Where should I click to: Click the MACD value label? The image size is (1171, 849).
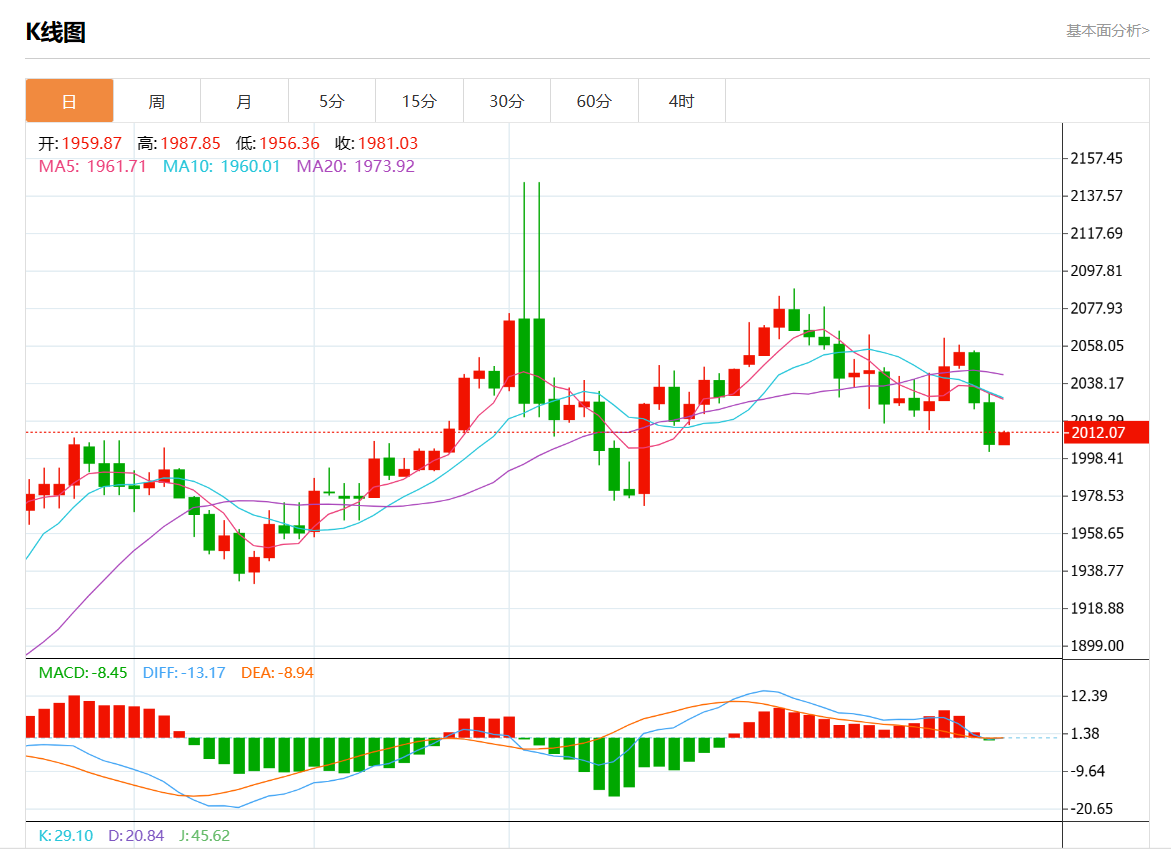pos(83,673)
